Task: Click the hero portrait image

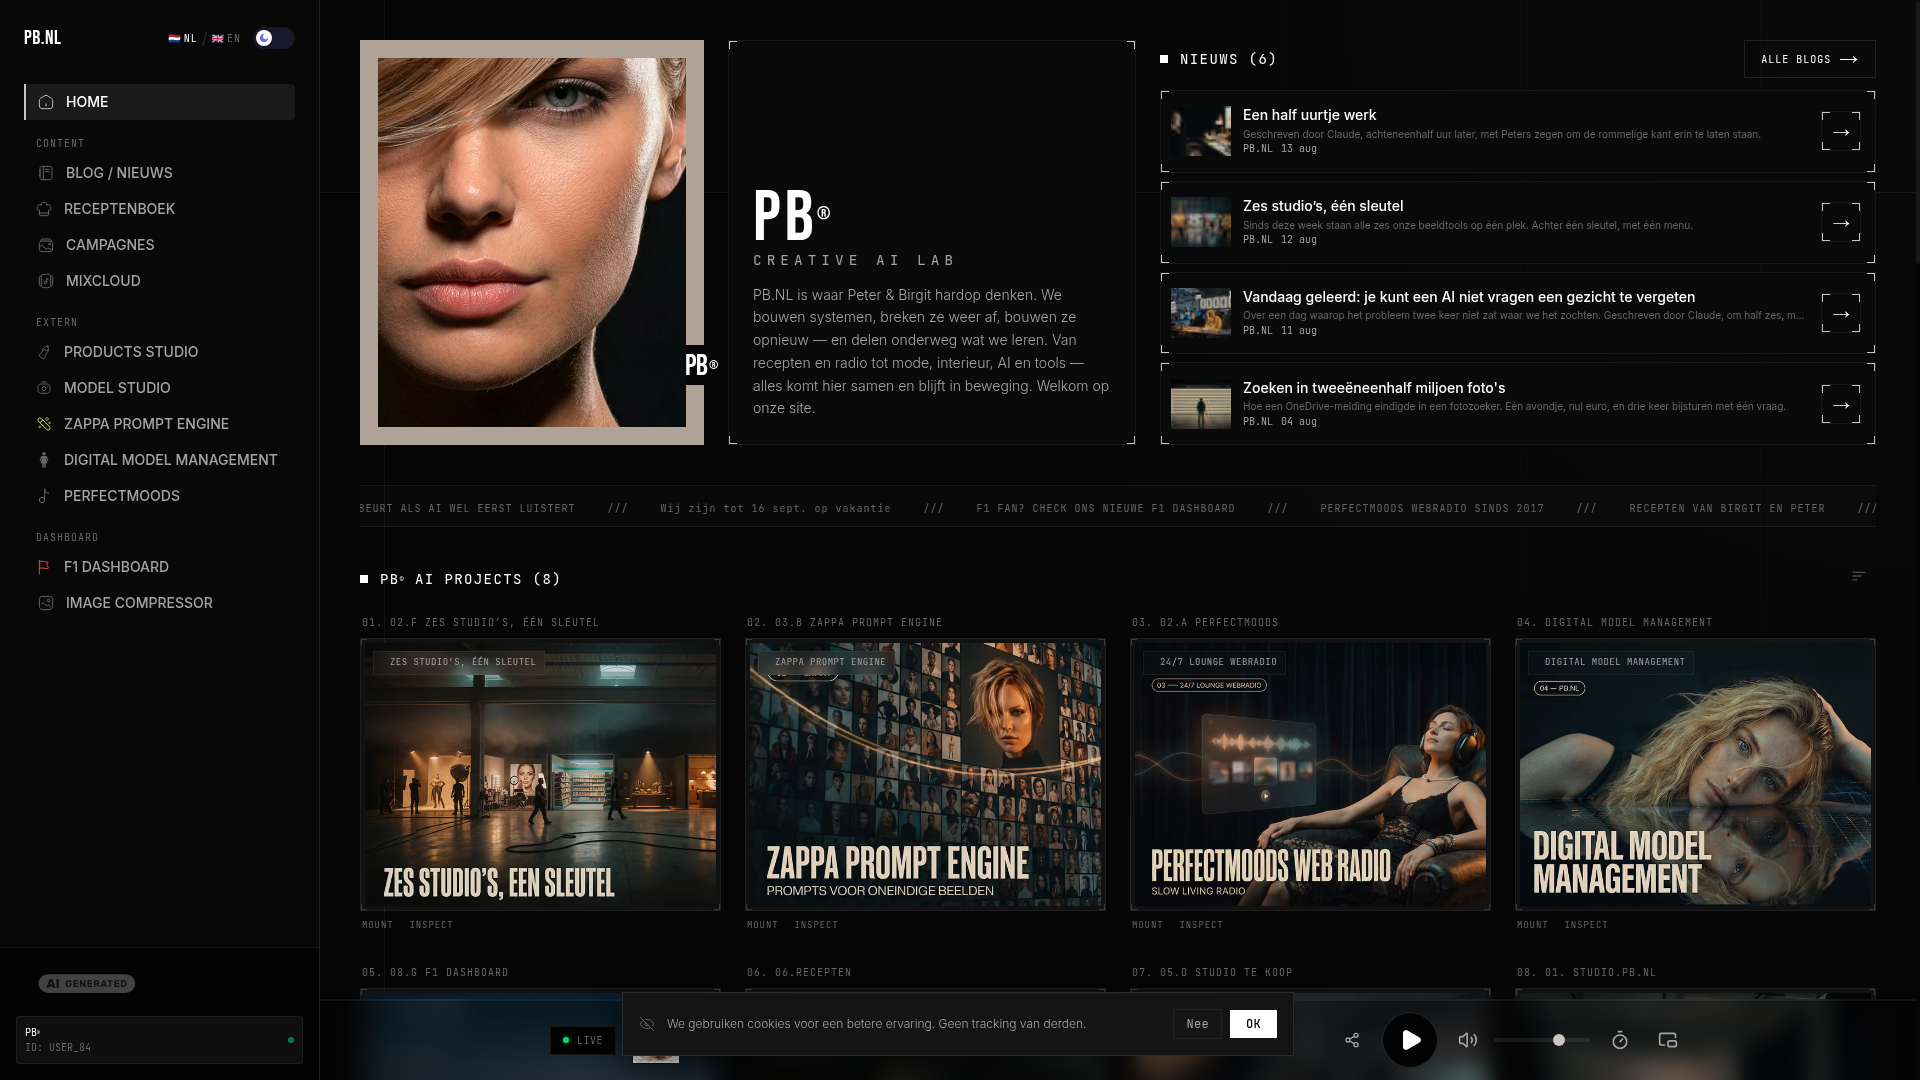Action: click(532, 242)
